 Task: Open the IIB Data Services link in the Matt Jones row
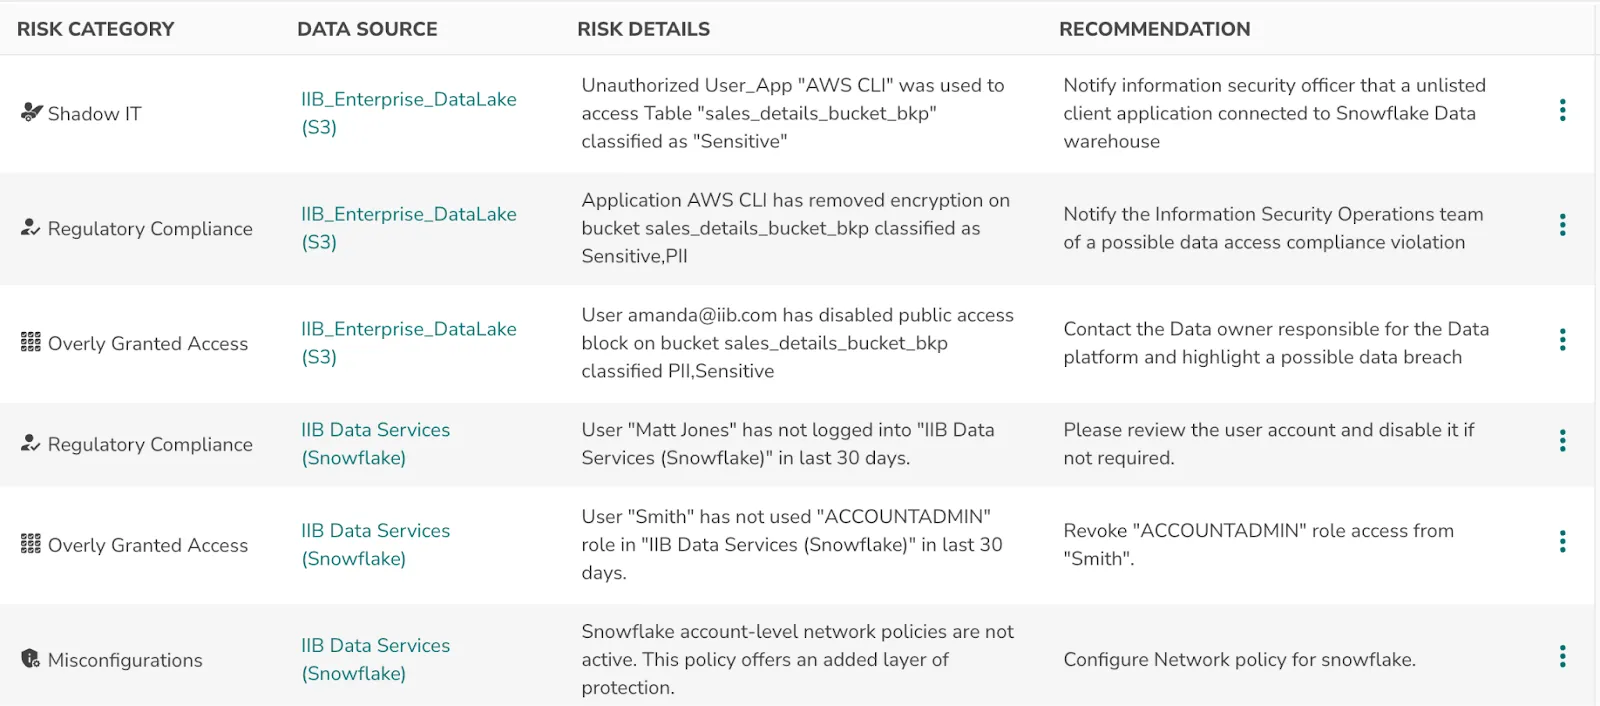click(x=375, y=430)
